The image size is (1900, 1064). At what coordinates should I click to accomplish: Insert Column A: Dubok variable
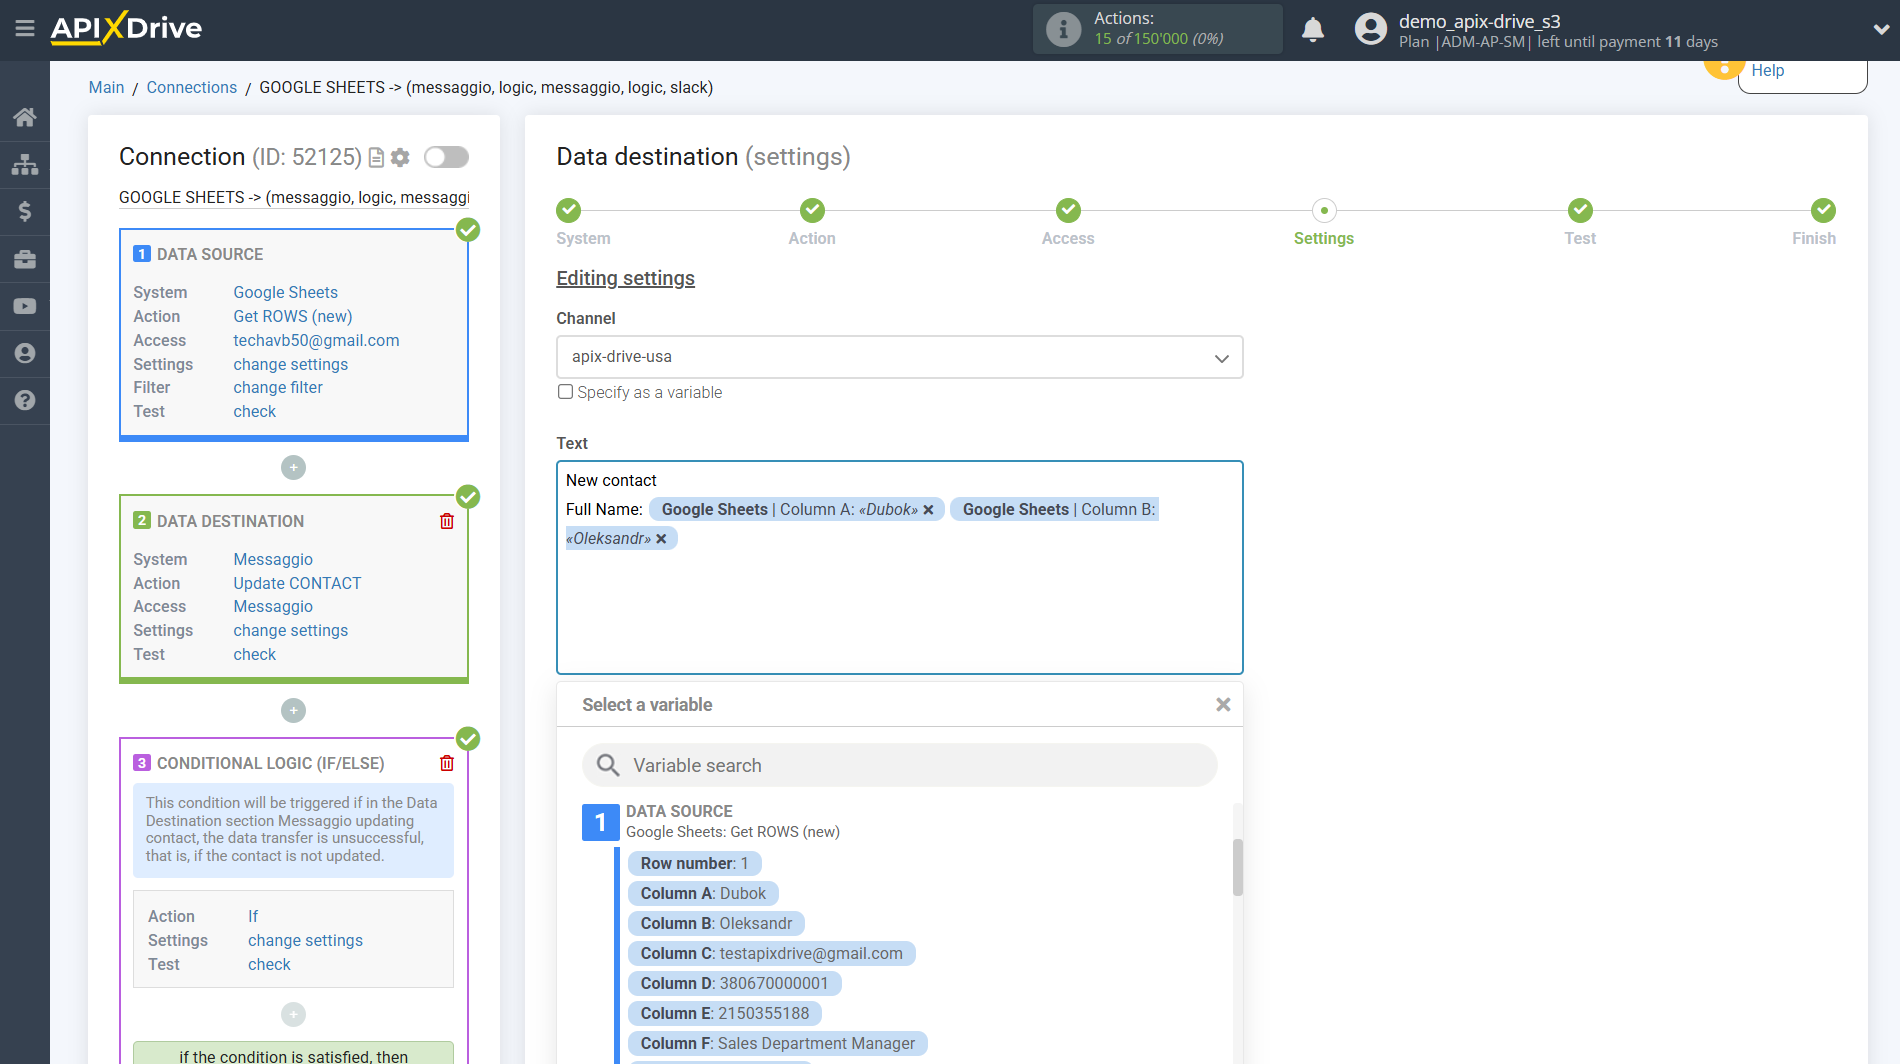click(x=703, y=893)
